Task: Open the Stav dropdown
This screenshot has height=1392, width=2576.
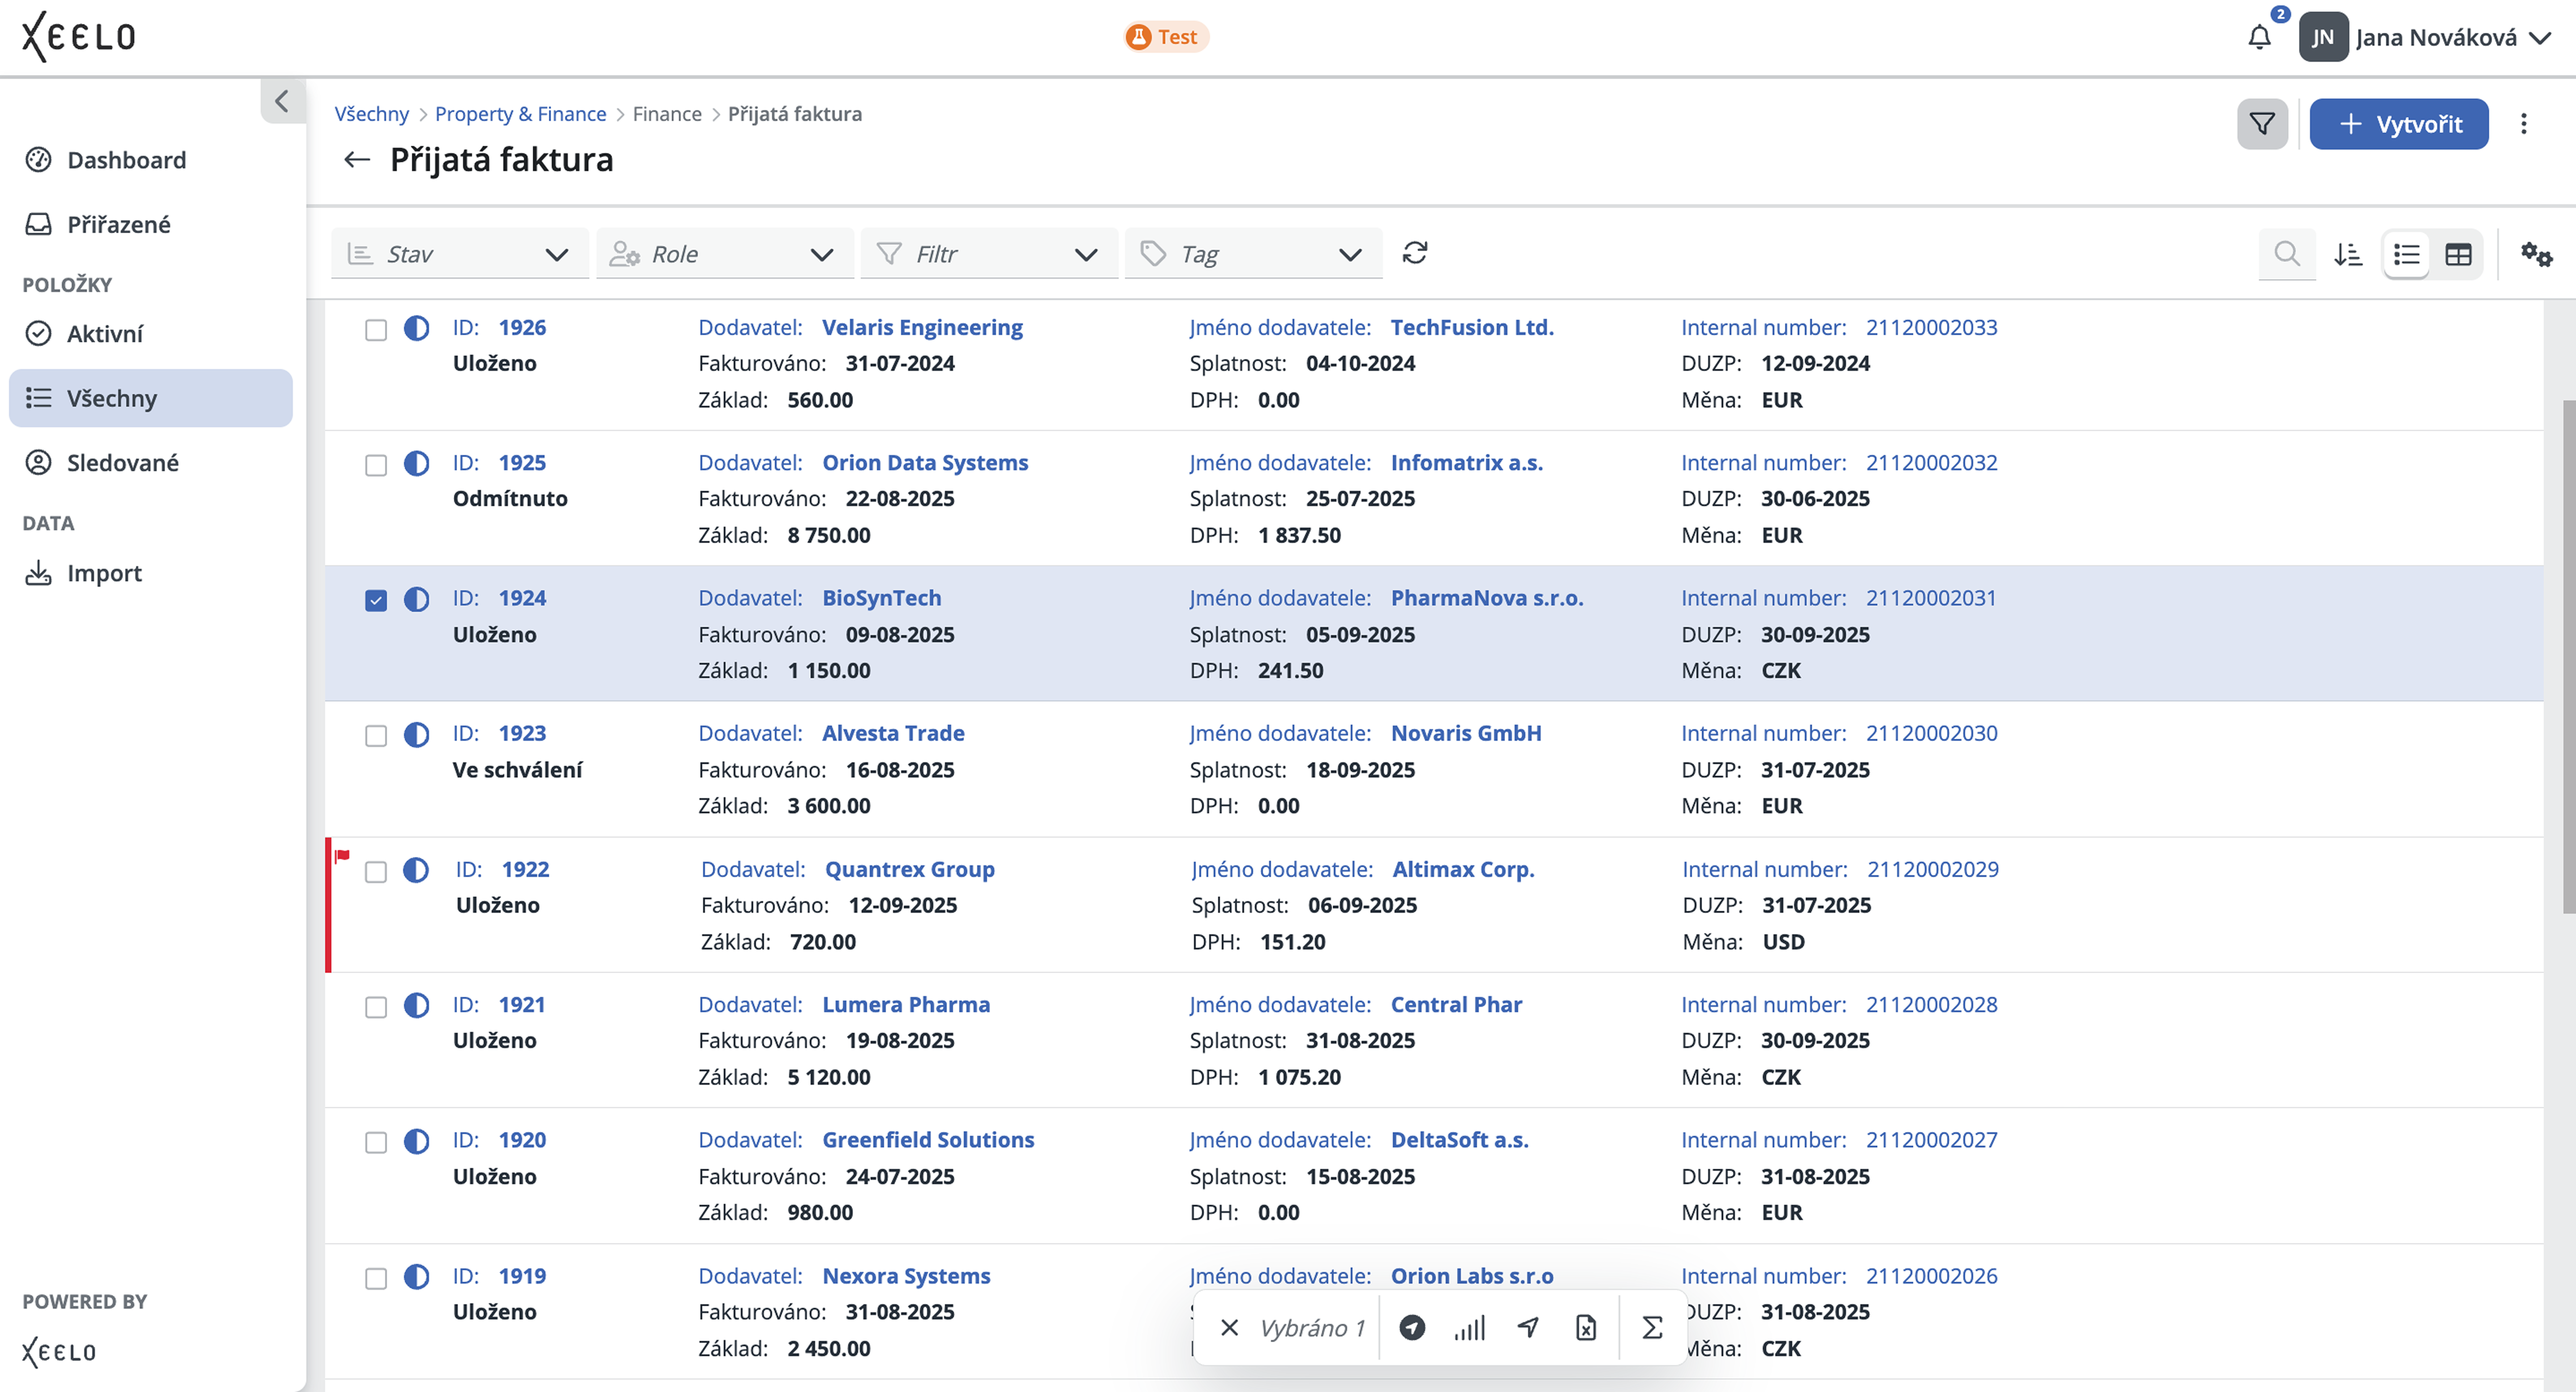Action: pyautogui.click(x=459, y=254)
